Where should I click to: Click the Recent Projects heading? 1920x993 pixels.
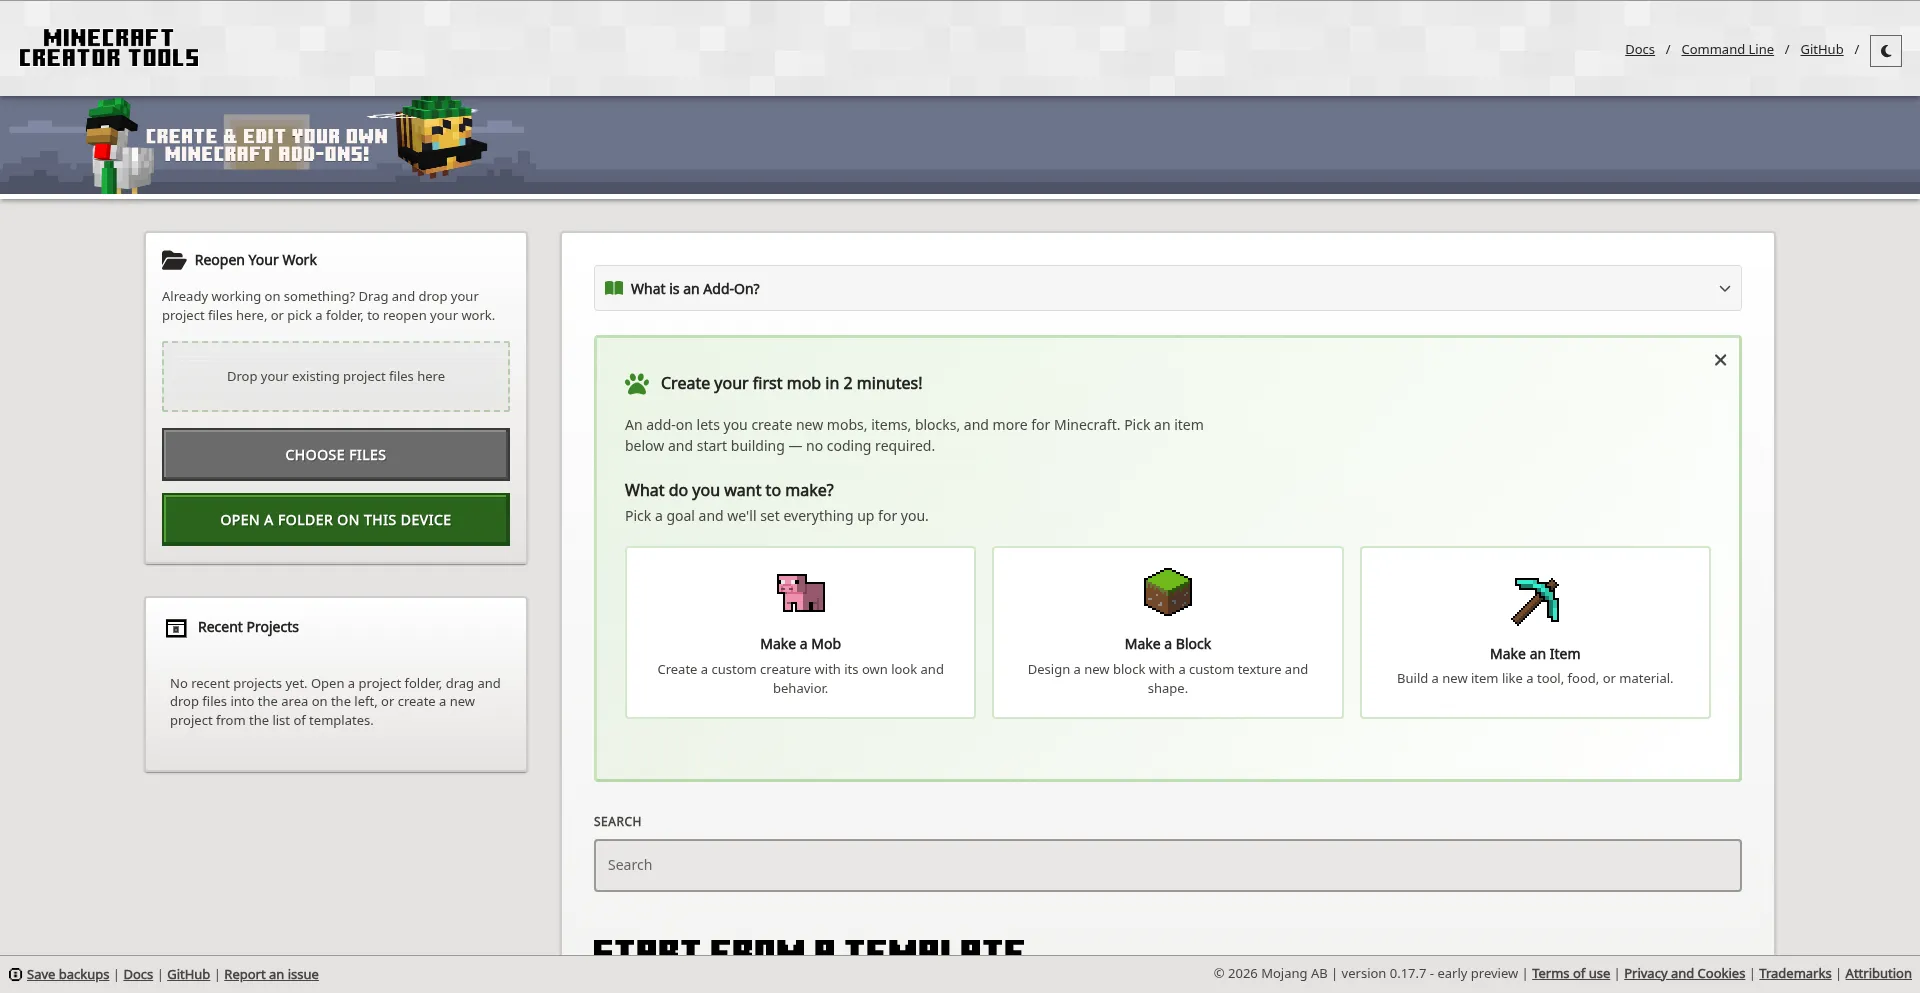pos(248,627)
